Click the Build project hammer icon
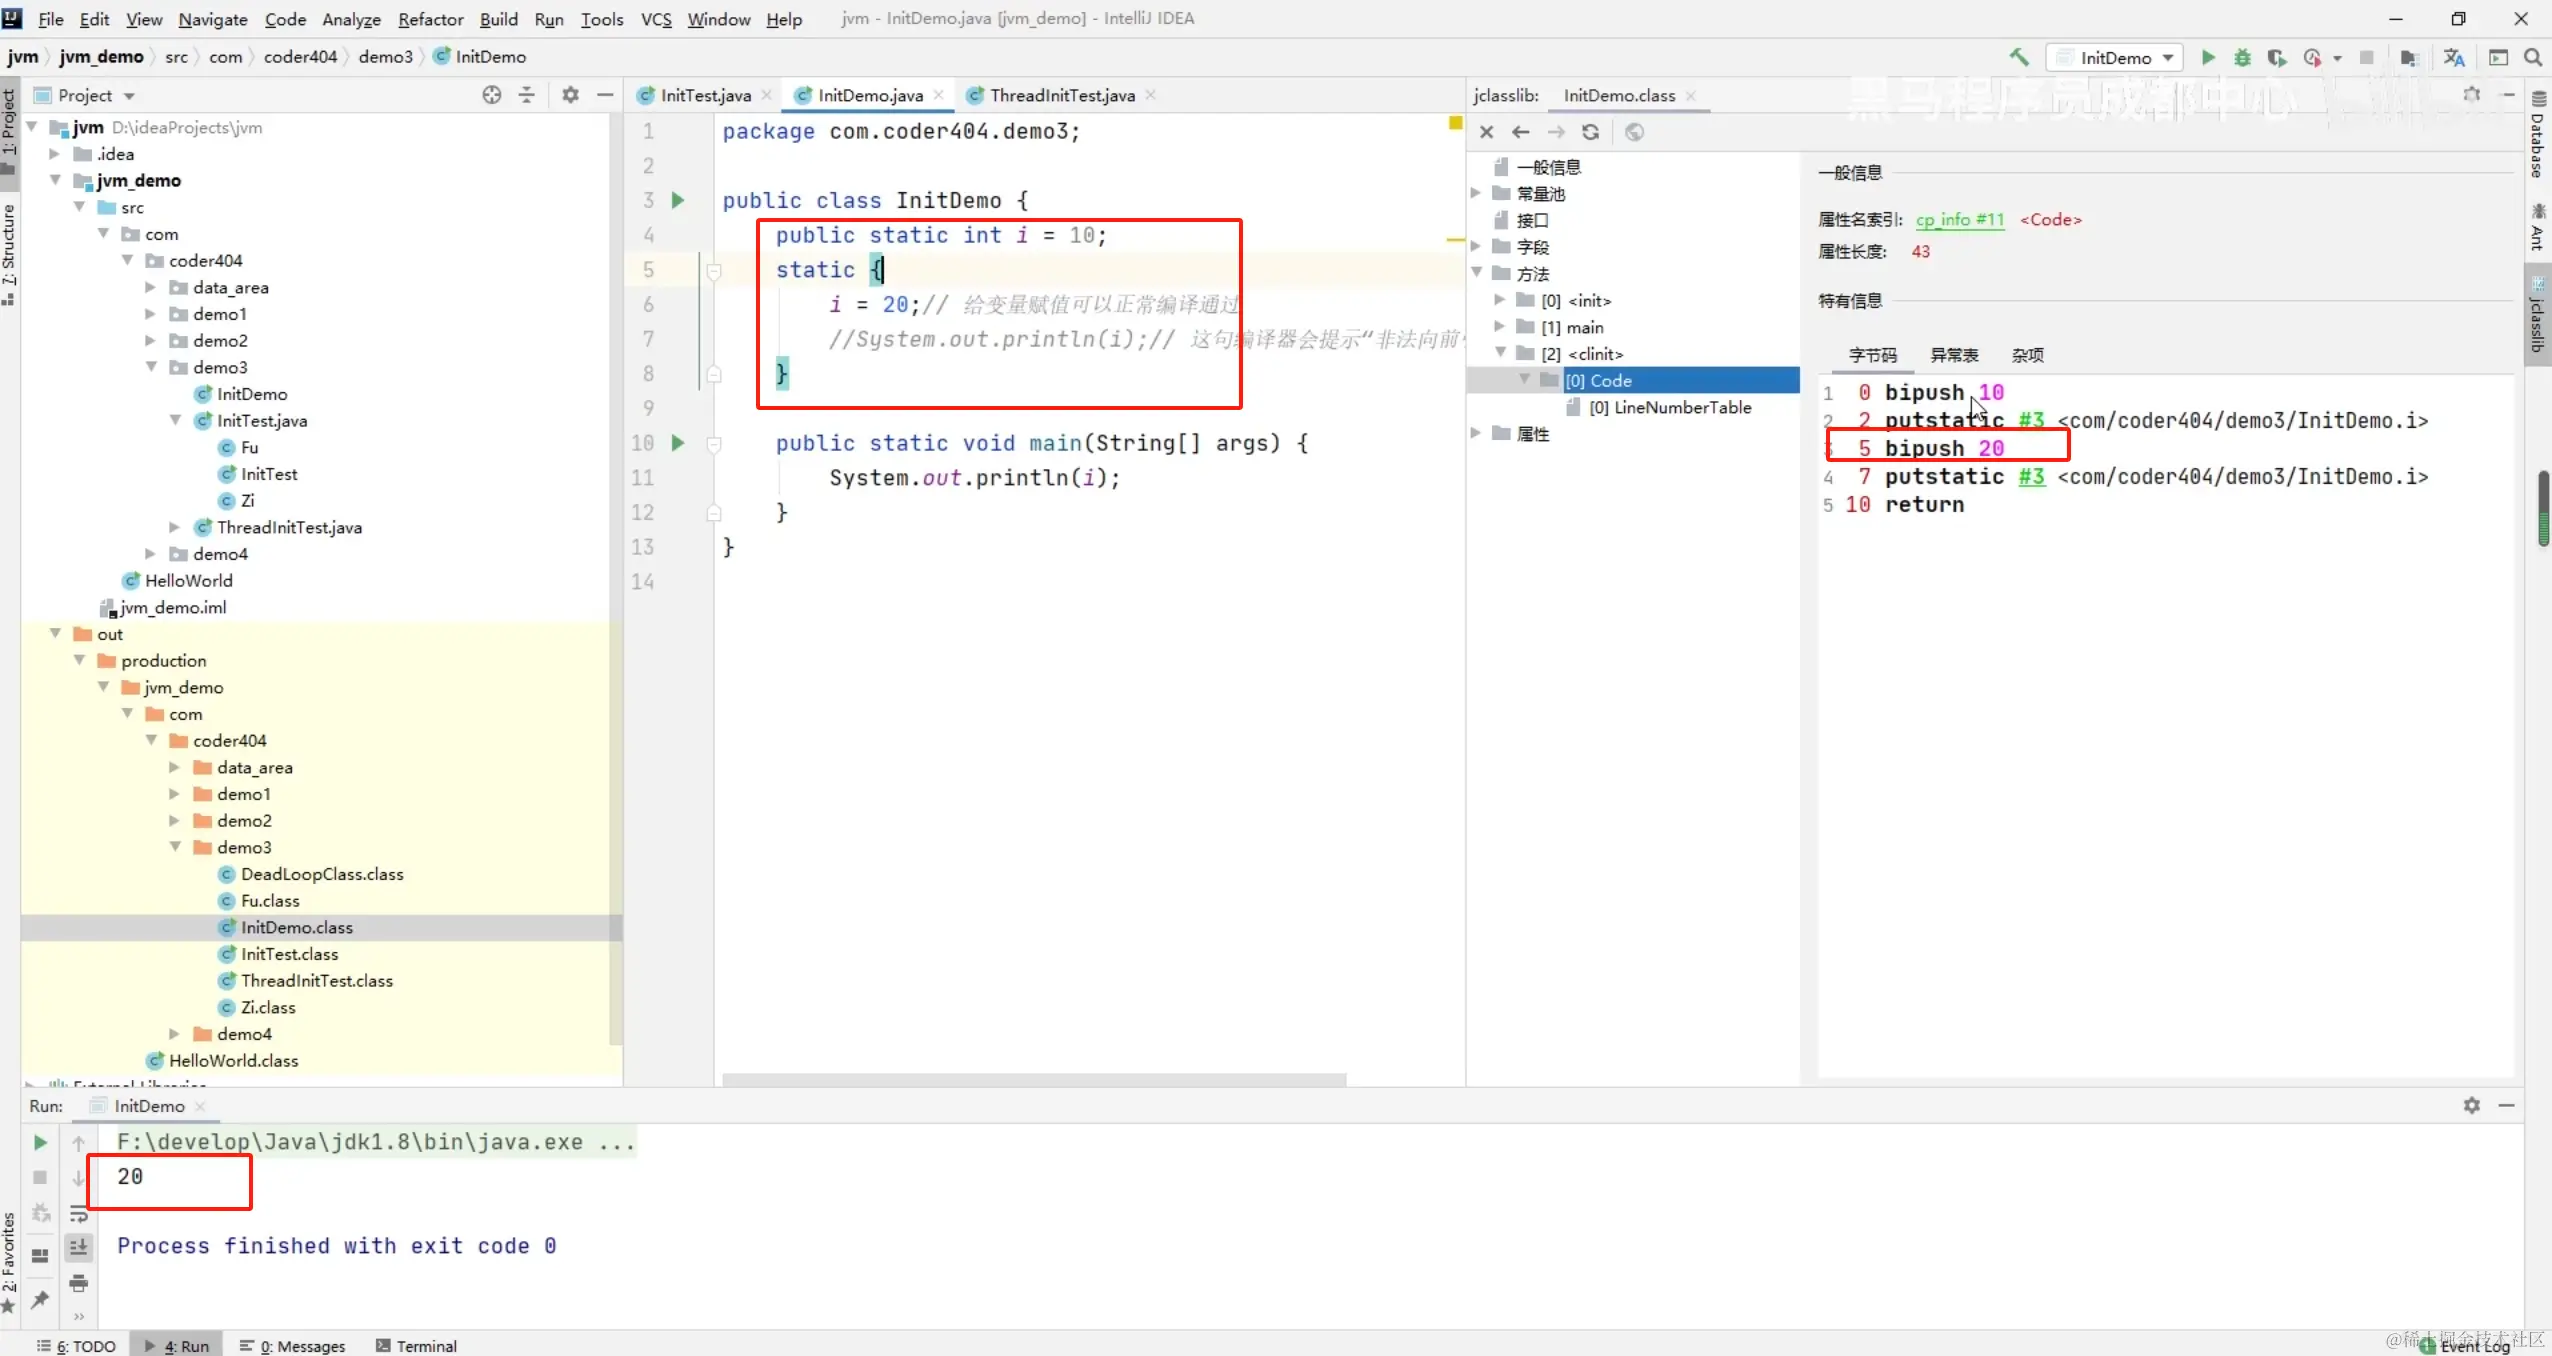Image resolution: width=2552 pixels, height=1356 pixels. tap(2019, 57)
